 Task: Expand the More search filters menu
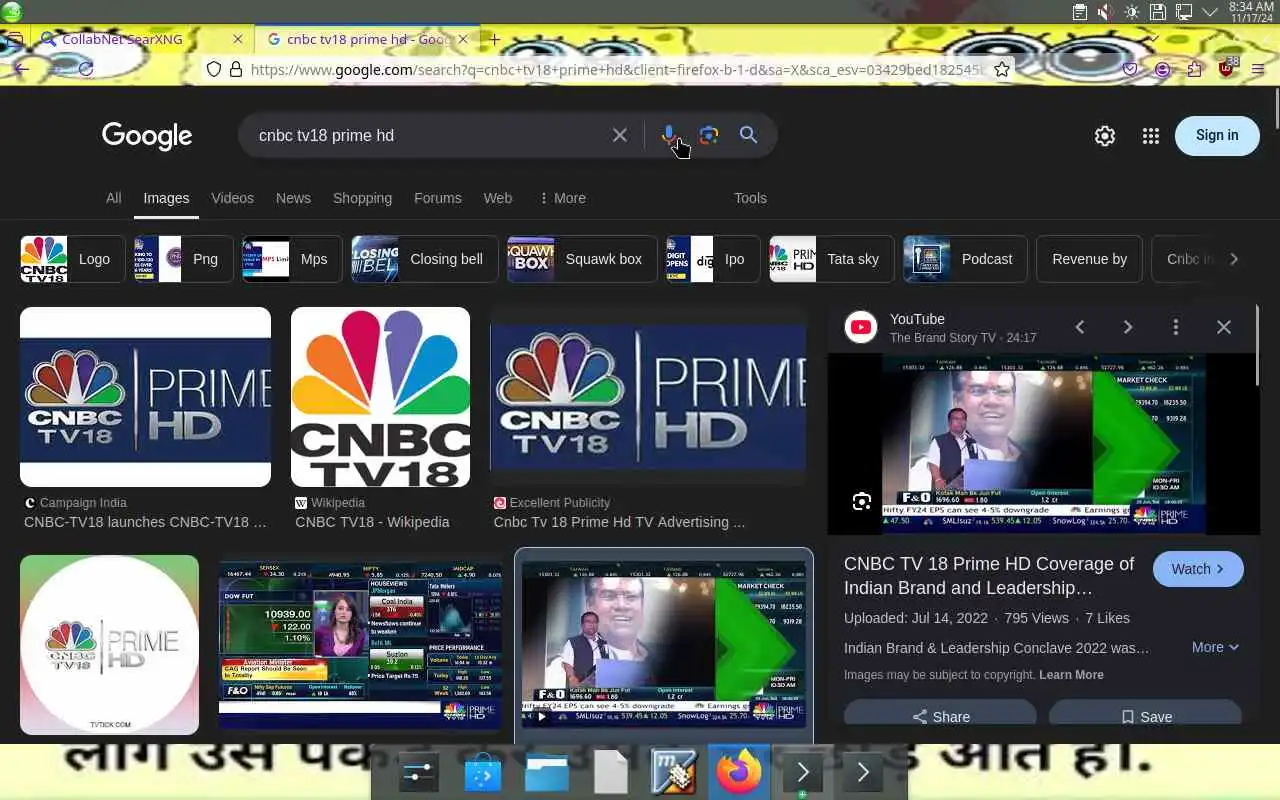point(562,198)
